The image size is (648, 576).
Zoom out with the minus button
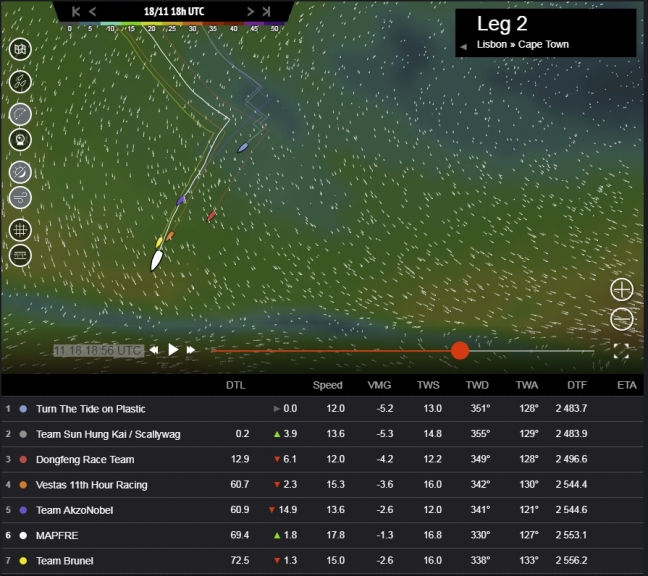(622, 319)
